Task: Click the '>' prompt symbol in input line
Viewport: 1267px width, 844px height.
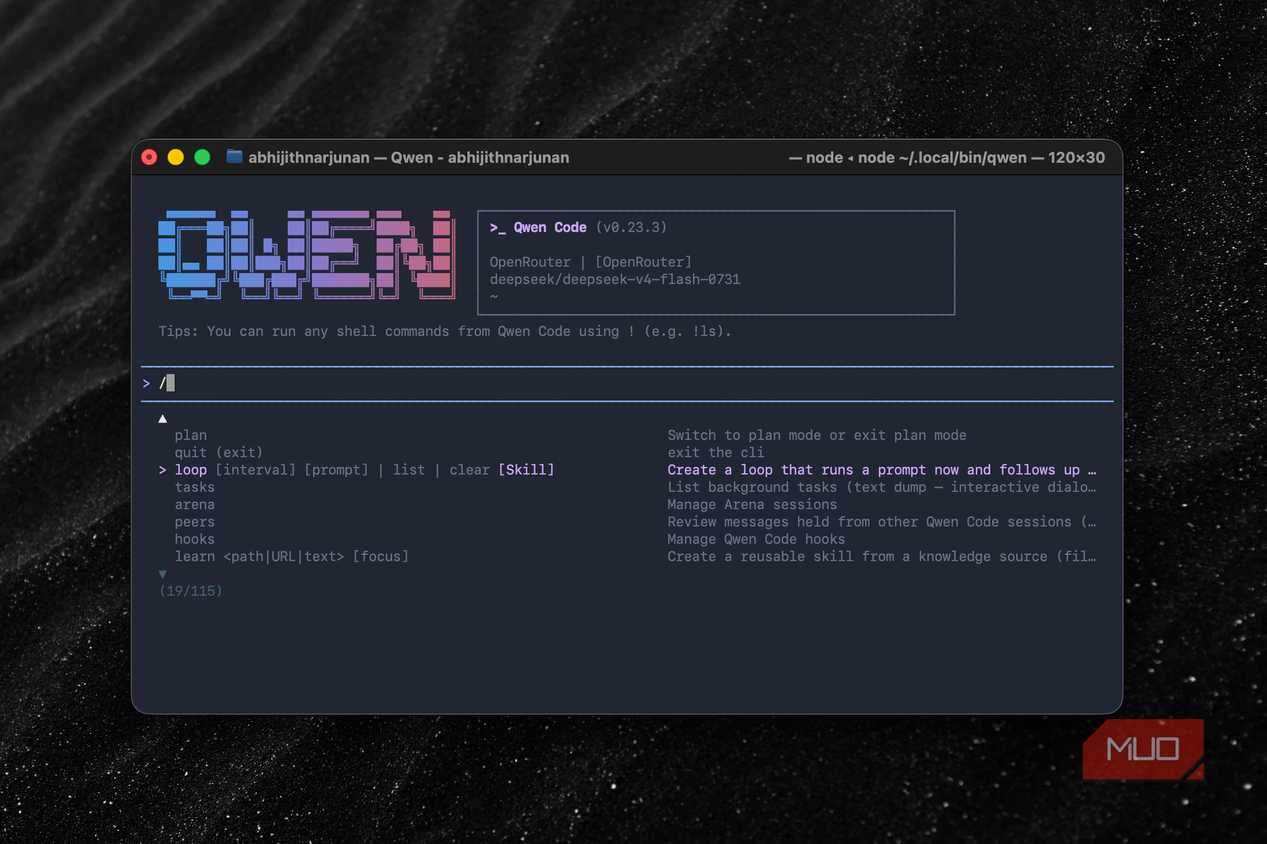Action: pyautogui.click(x=146, y=383)
